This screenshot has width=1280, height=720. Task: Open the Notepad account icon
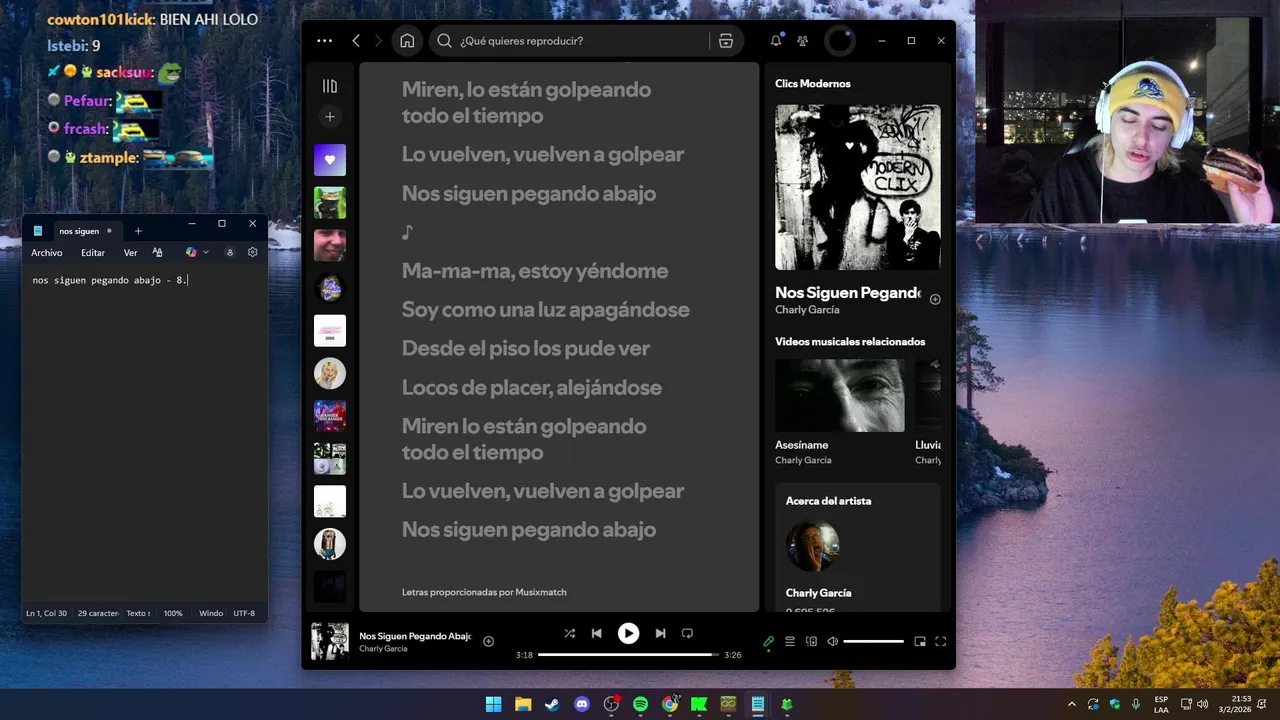pos(230,253)
